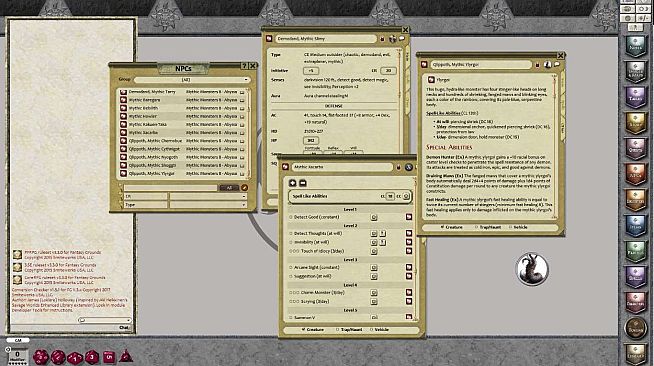
Task: Click the cast button for Charm Monster
Action: 374,293
